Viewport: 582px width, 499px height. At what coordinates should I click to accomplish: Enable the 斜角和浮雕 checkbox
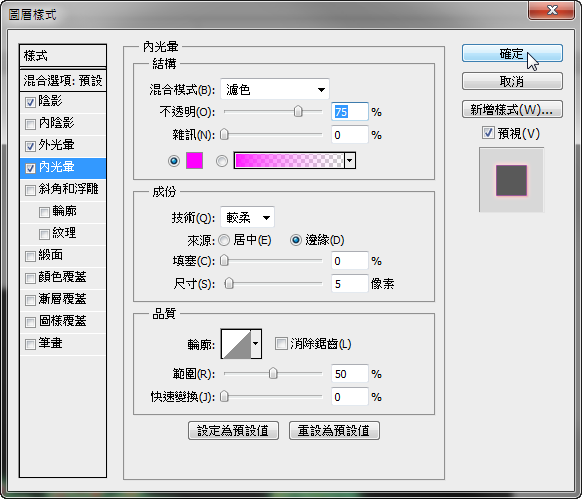click(x=30, y=190)
